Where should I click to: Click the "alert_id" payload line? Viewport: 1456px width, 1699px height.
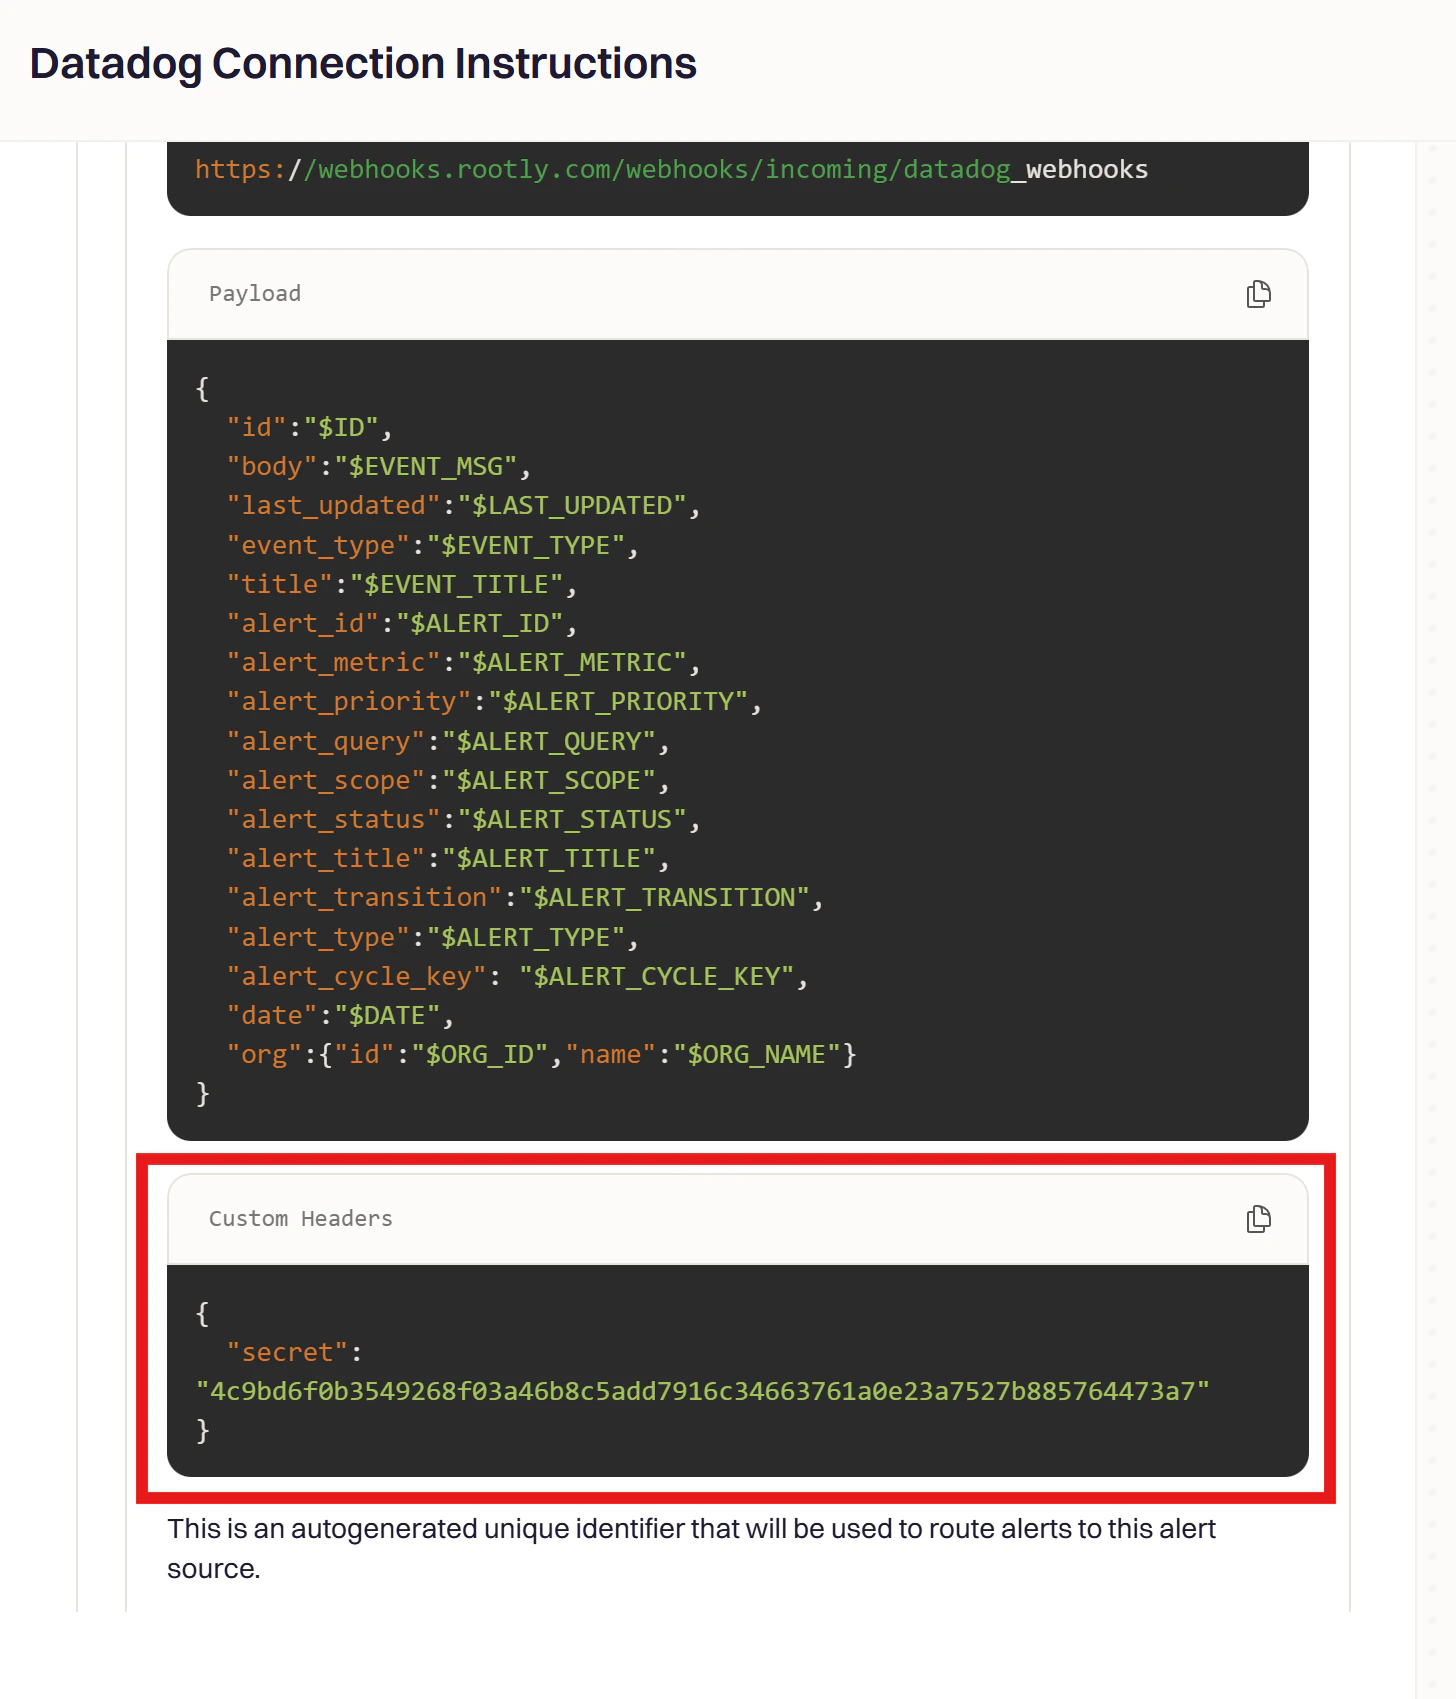[x=402, y=624]
